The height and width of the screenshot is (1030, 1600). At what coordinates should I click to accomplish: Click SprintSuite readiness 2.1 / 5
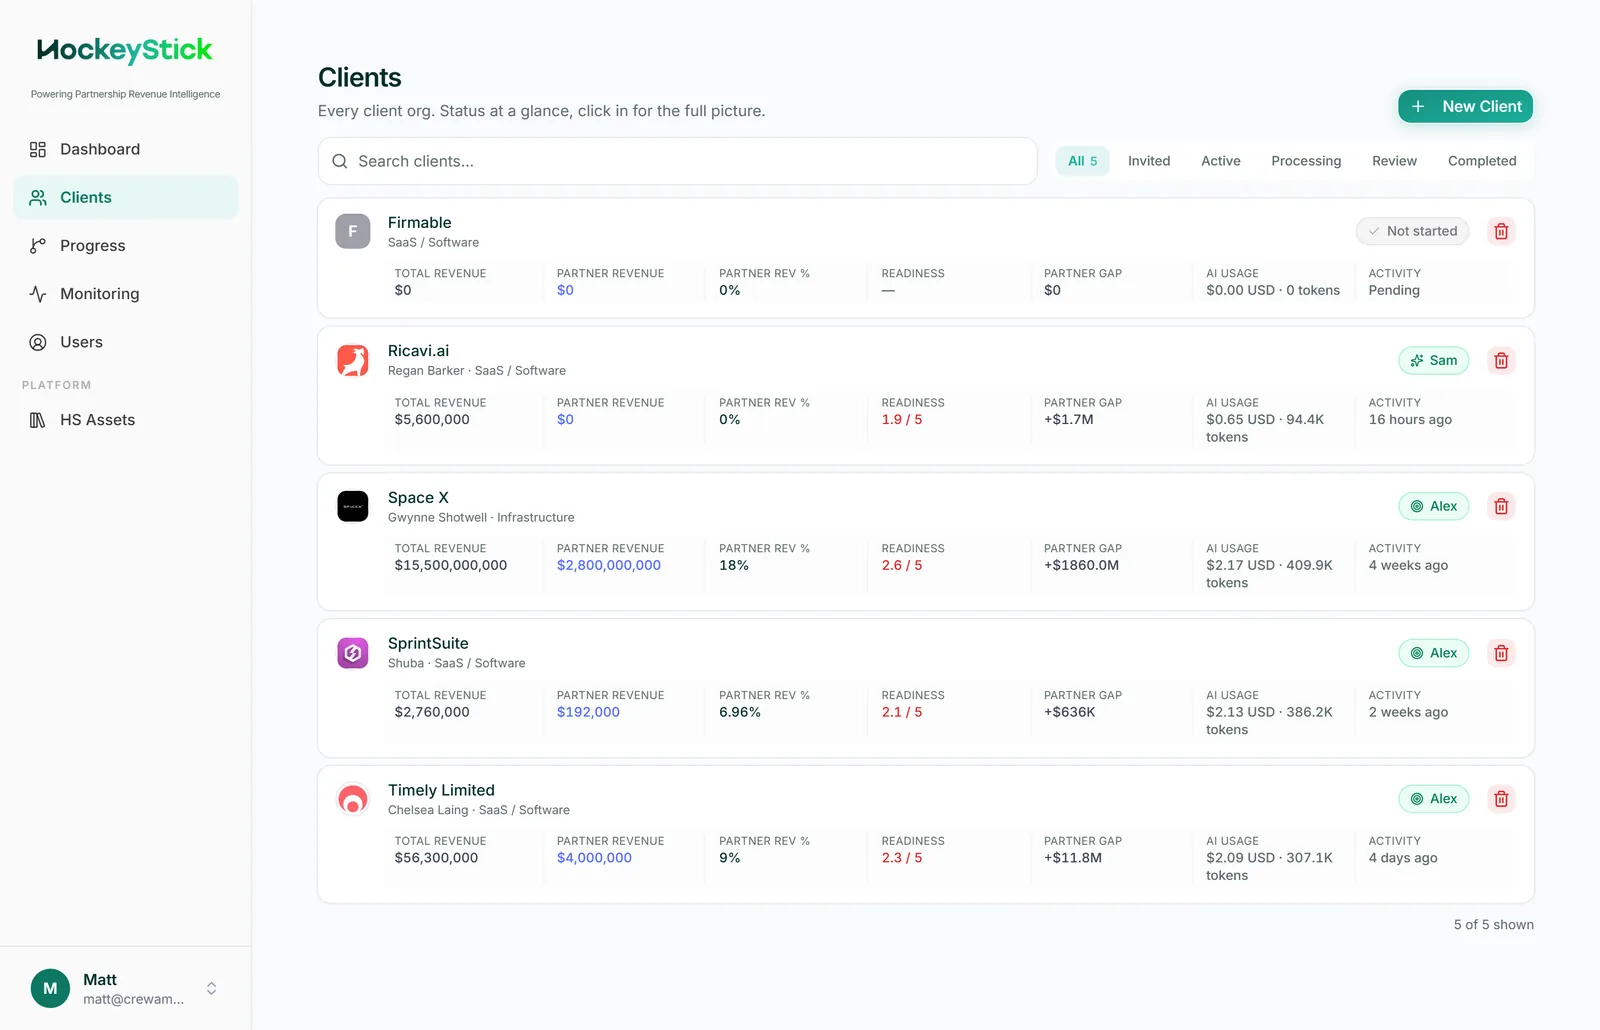902,712
